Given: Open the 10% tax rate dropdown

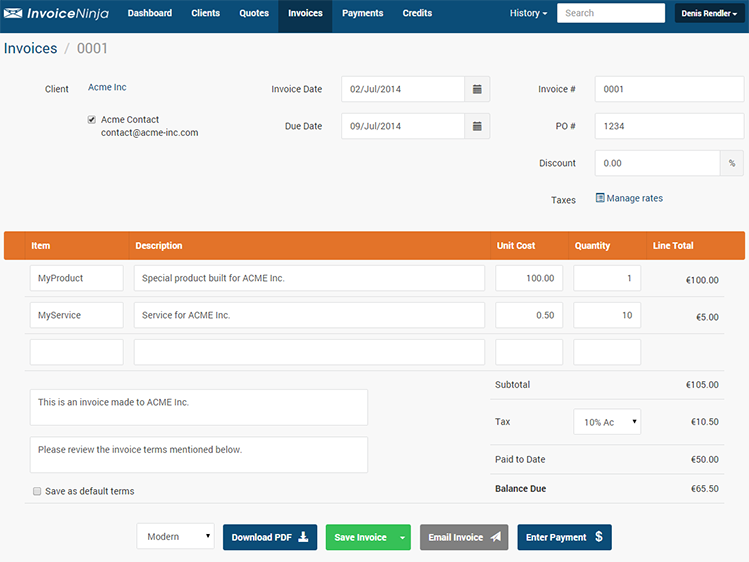Looking at the screenshot, I should point(606,422).
